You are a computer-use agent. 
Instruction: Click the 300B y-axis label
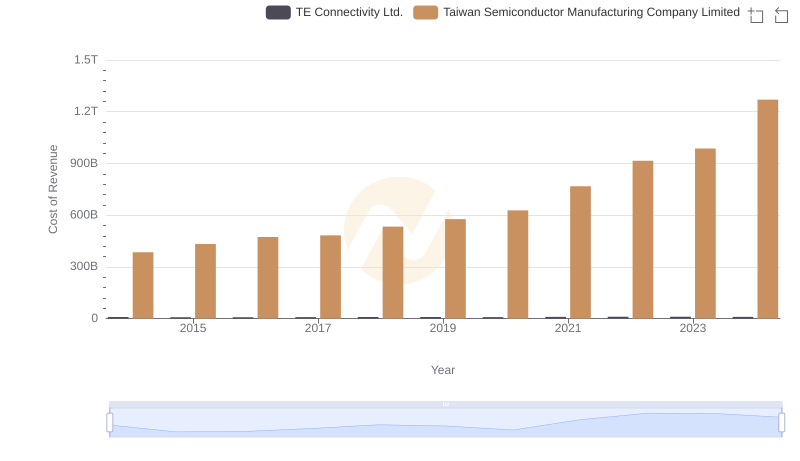pos(84,266)
